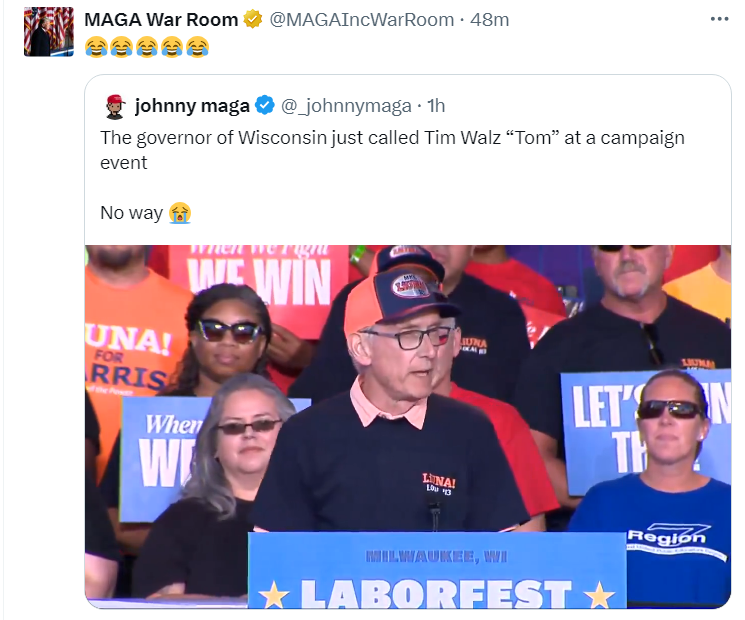Open the @_johnnymaga handle
745x620 pixels.
click(346, 105)
